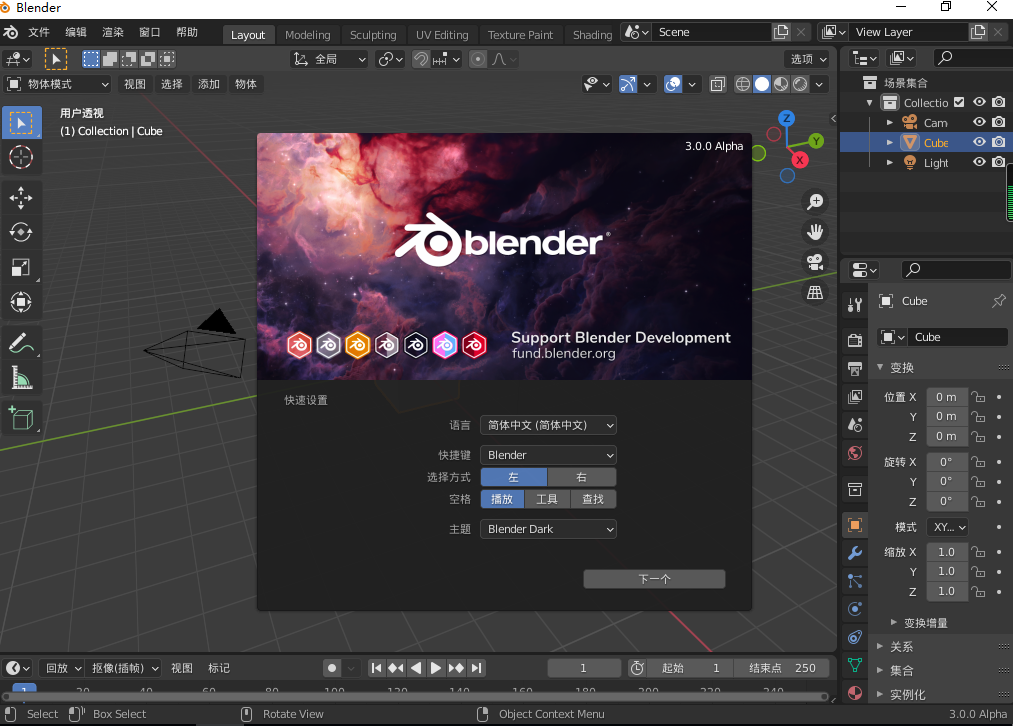This screenshot has width=1013, height=726.
Task: Switch to the Sculpting workspace tab
Action: 373,35
